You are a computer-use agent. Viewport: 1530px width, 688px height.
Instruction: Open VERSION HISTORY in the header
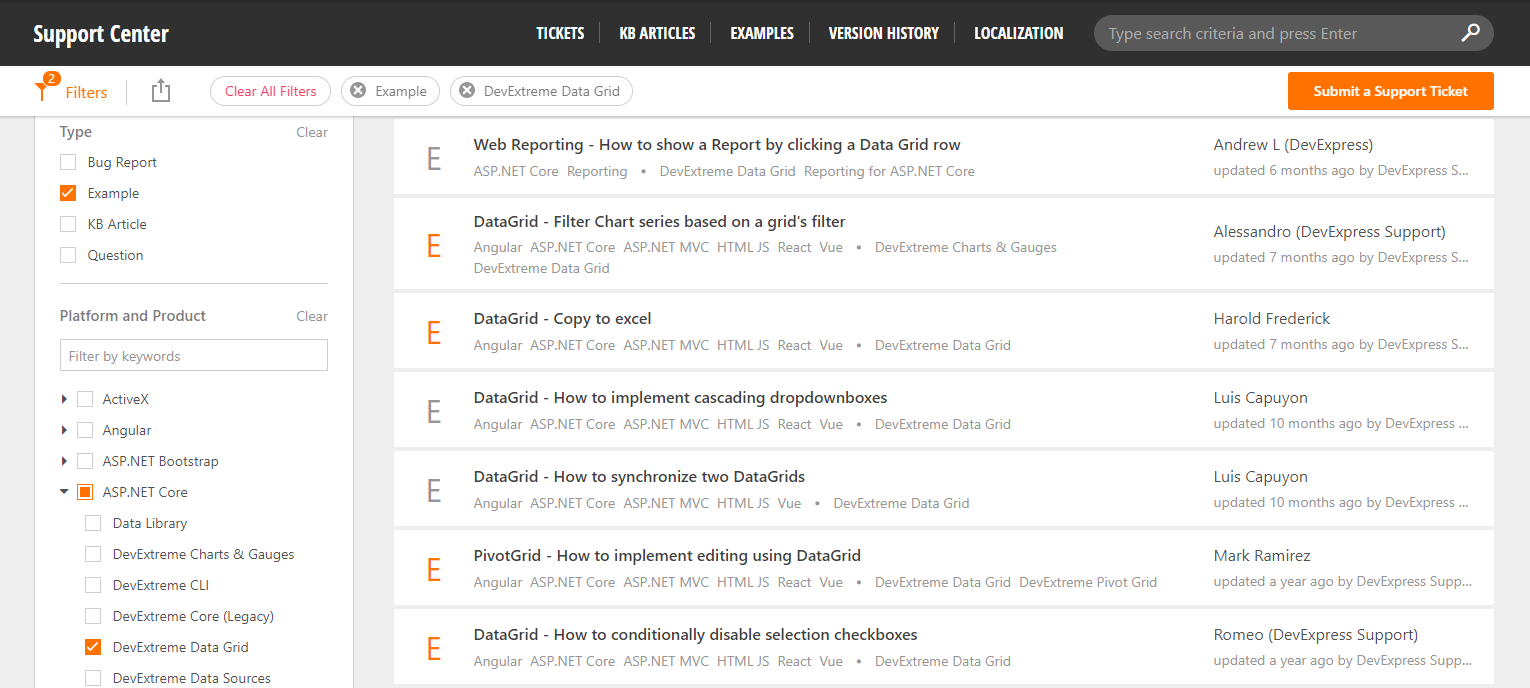pos(884,33)
